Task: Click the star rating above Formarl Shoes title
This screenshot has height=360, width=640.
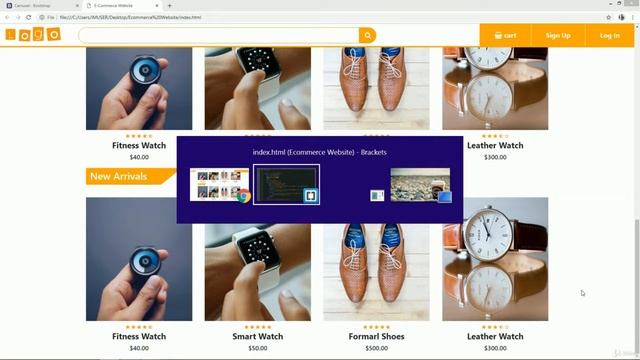Action: tap(376, 327)
